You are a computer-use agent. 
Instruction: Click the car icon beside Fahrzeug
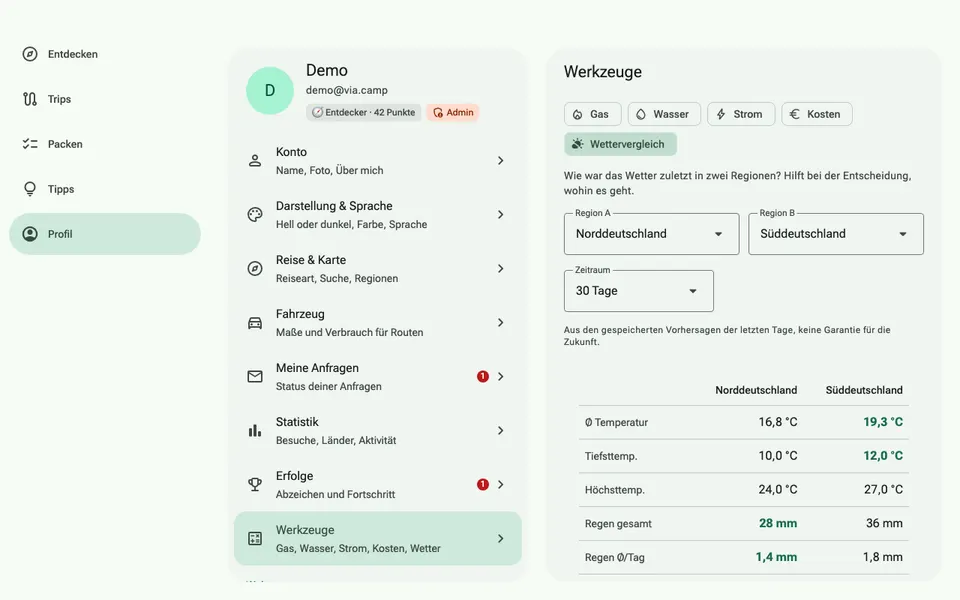255,323
